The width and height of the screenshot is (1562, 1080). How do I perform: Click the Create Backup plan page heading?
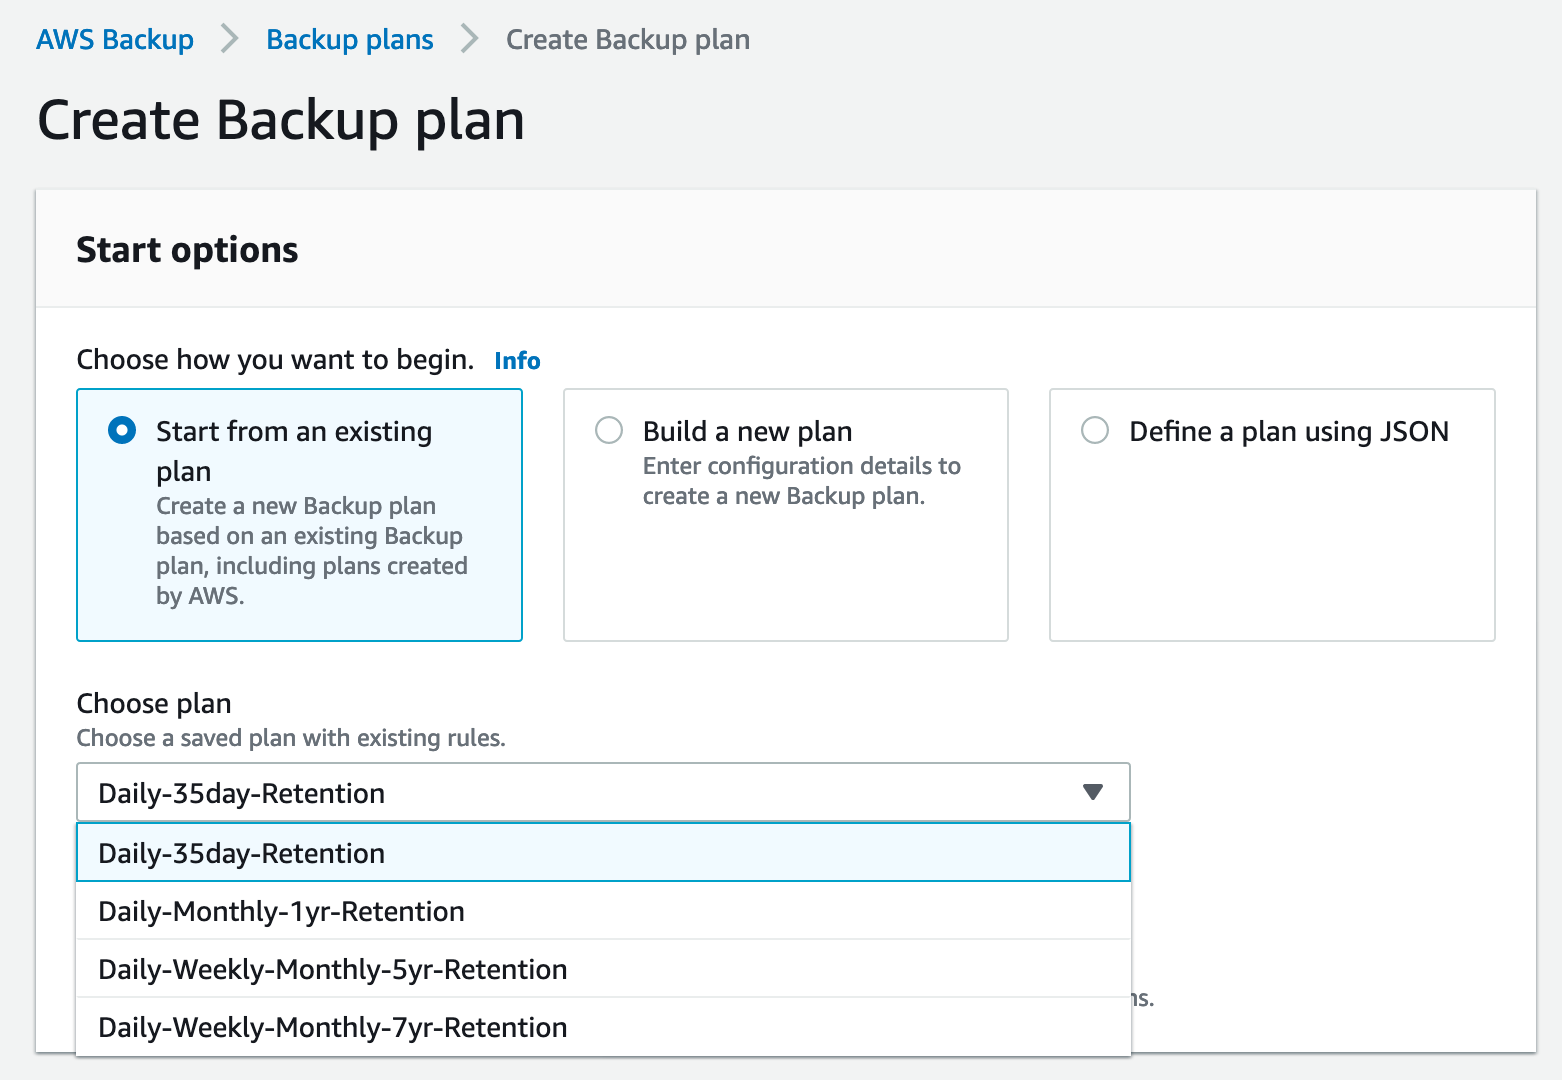tap(281, 120)
